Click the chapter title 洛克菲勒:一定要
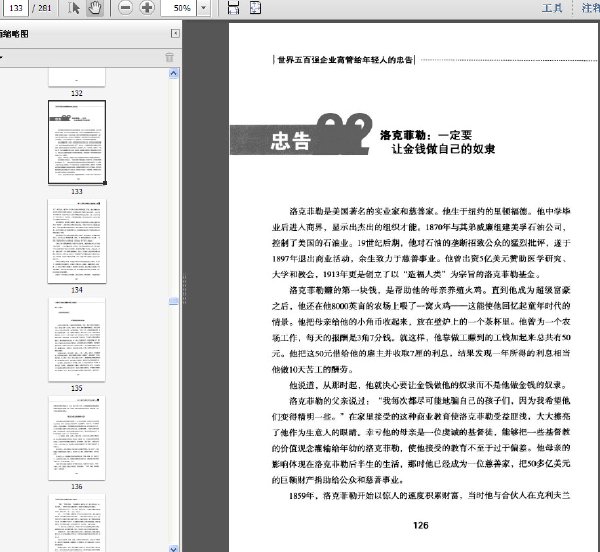 426,135
